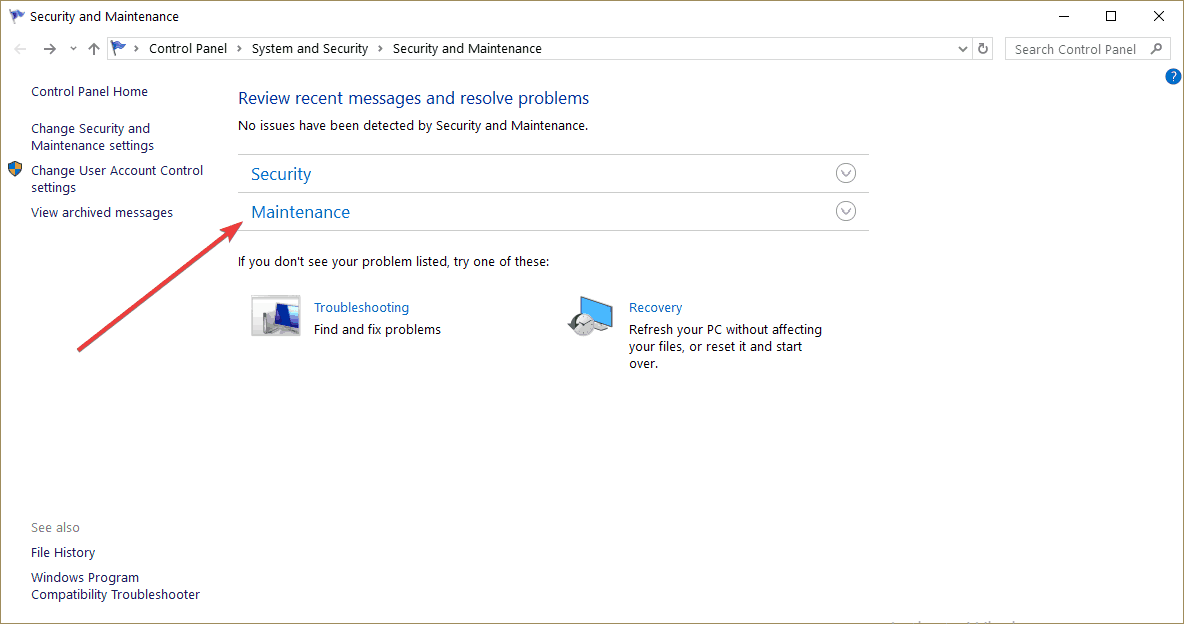Open the address bar history dropdown
This screenshot has width=1184, height=624.
pos(963,49)
